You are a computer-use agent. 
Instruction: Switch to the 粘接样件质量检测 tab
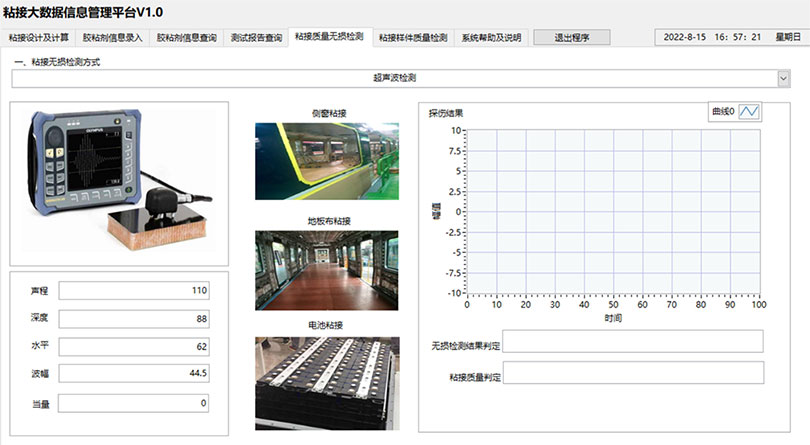click(413, 38)
